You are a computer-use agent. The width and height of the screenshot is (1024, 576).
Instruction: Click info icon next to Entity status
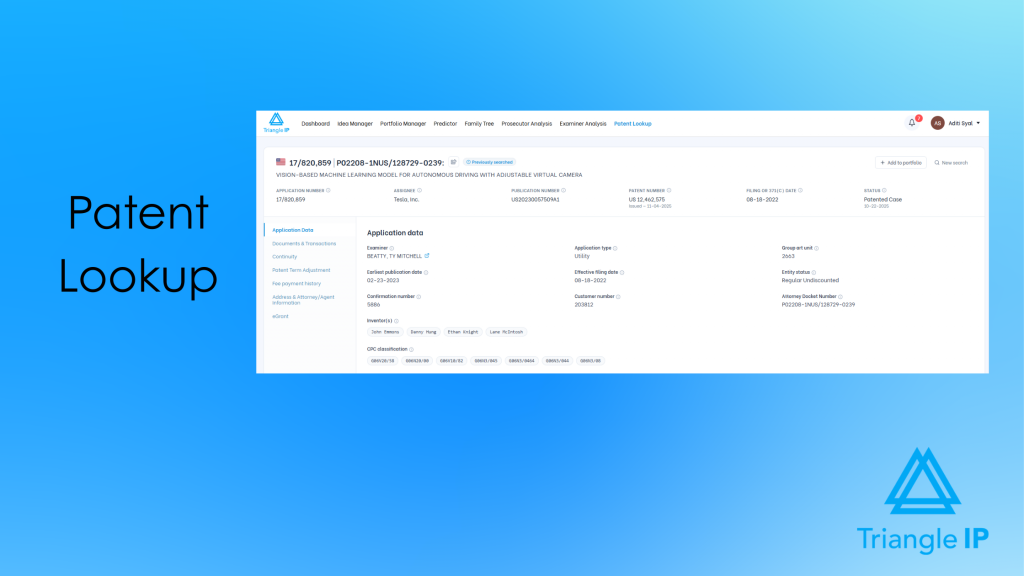[x=814, y=272]
